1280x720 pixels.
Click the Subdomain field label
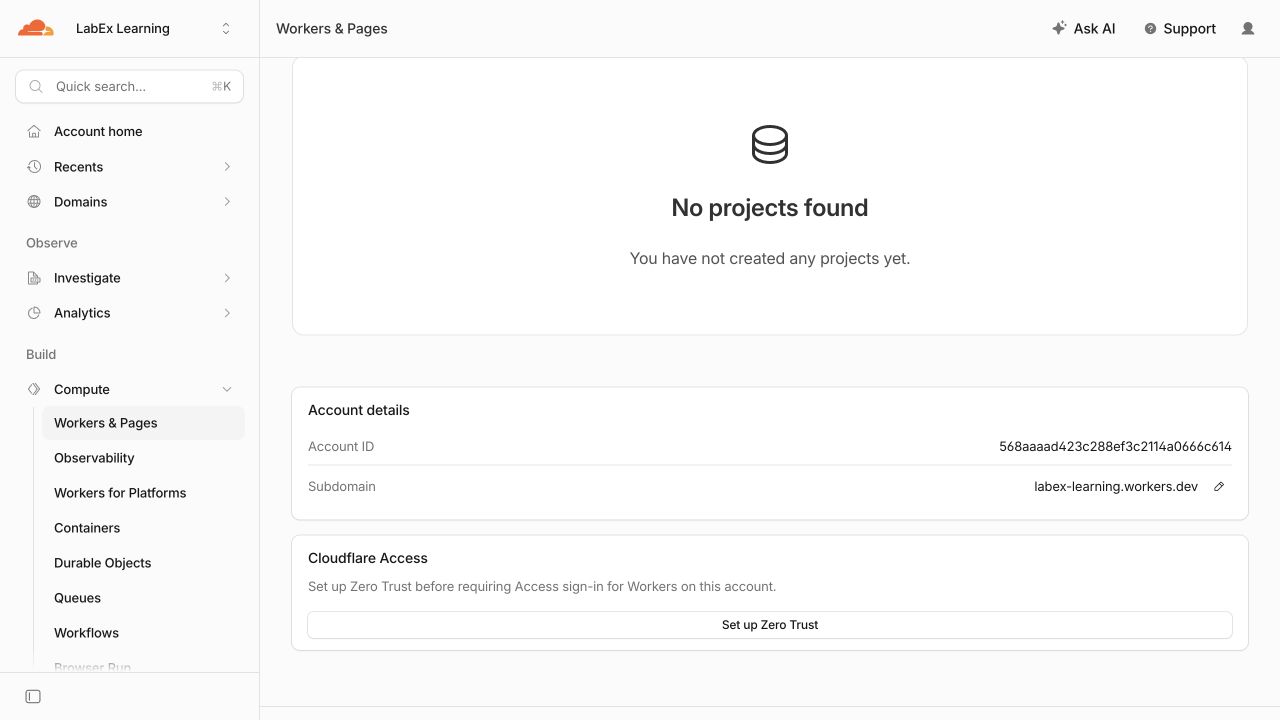[342, 487]
